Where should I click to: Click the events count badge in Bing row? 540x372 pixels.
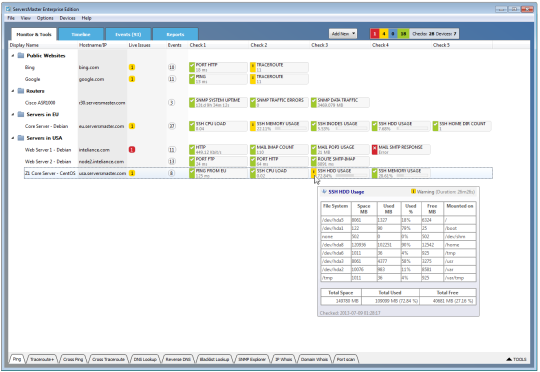point(172,67)
